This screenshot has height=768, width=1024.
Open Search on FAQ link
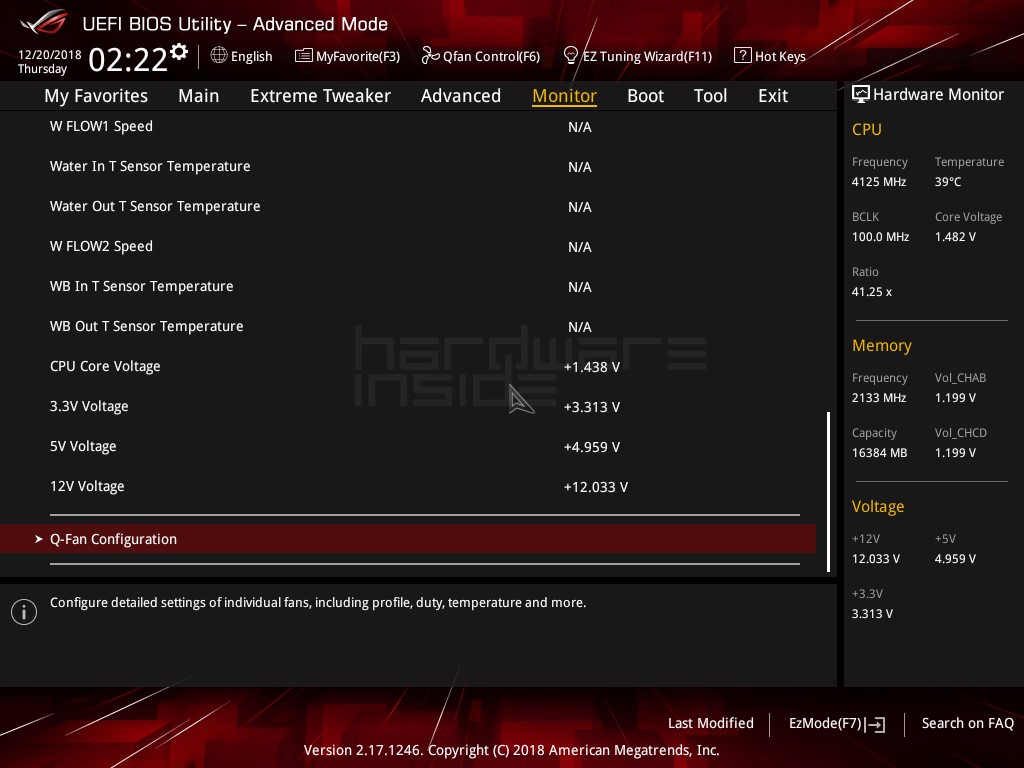(x=967, y=723)
